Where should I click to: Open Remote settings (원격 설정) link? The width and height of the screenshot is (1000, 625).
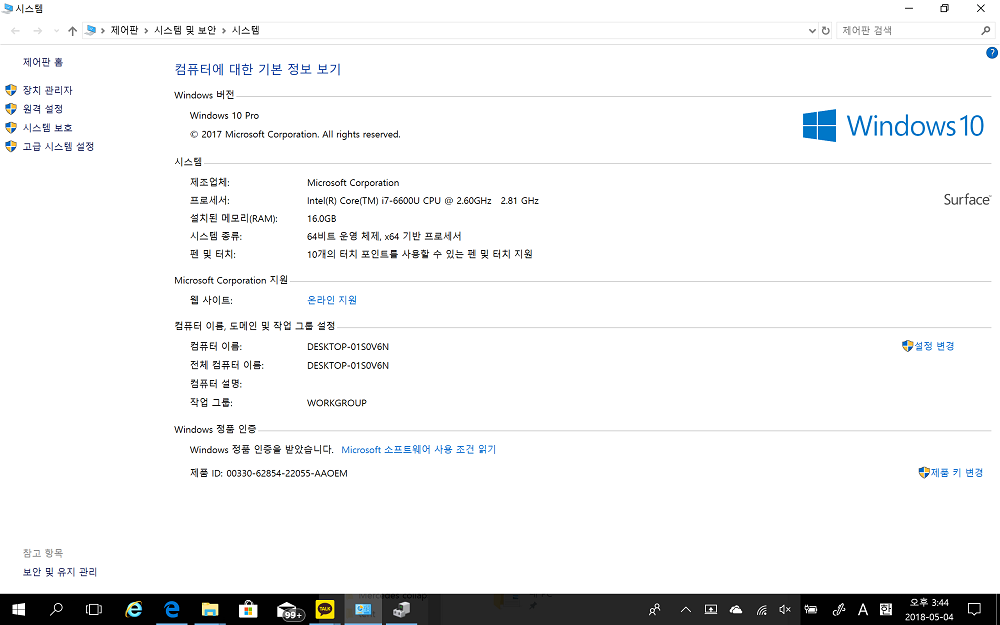[42, 109]
